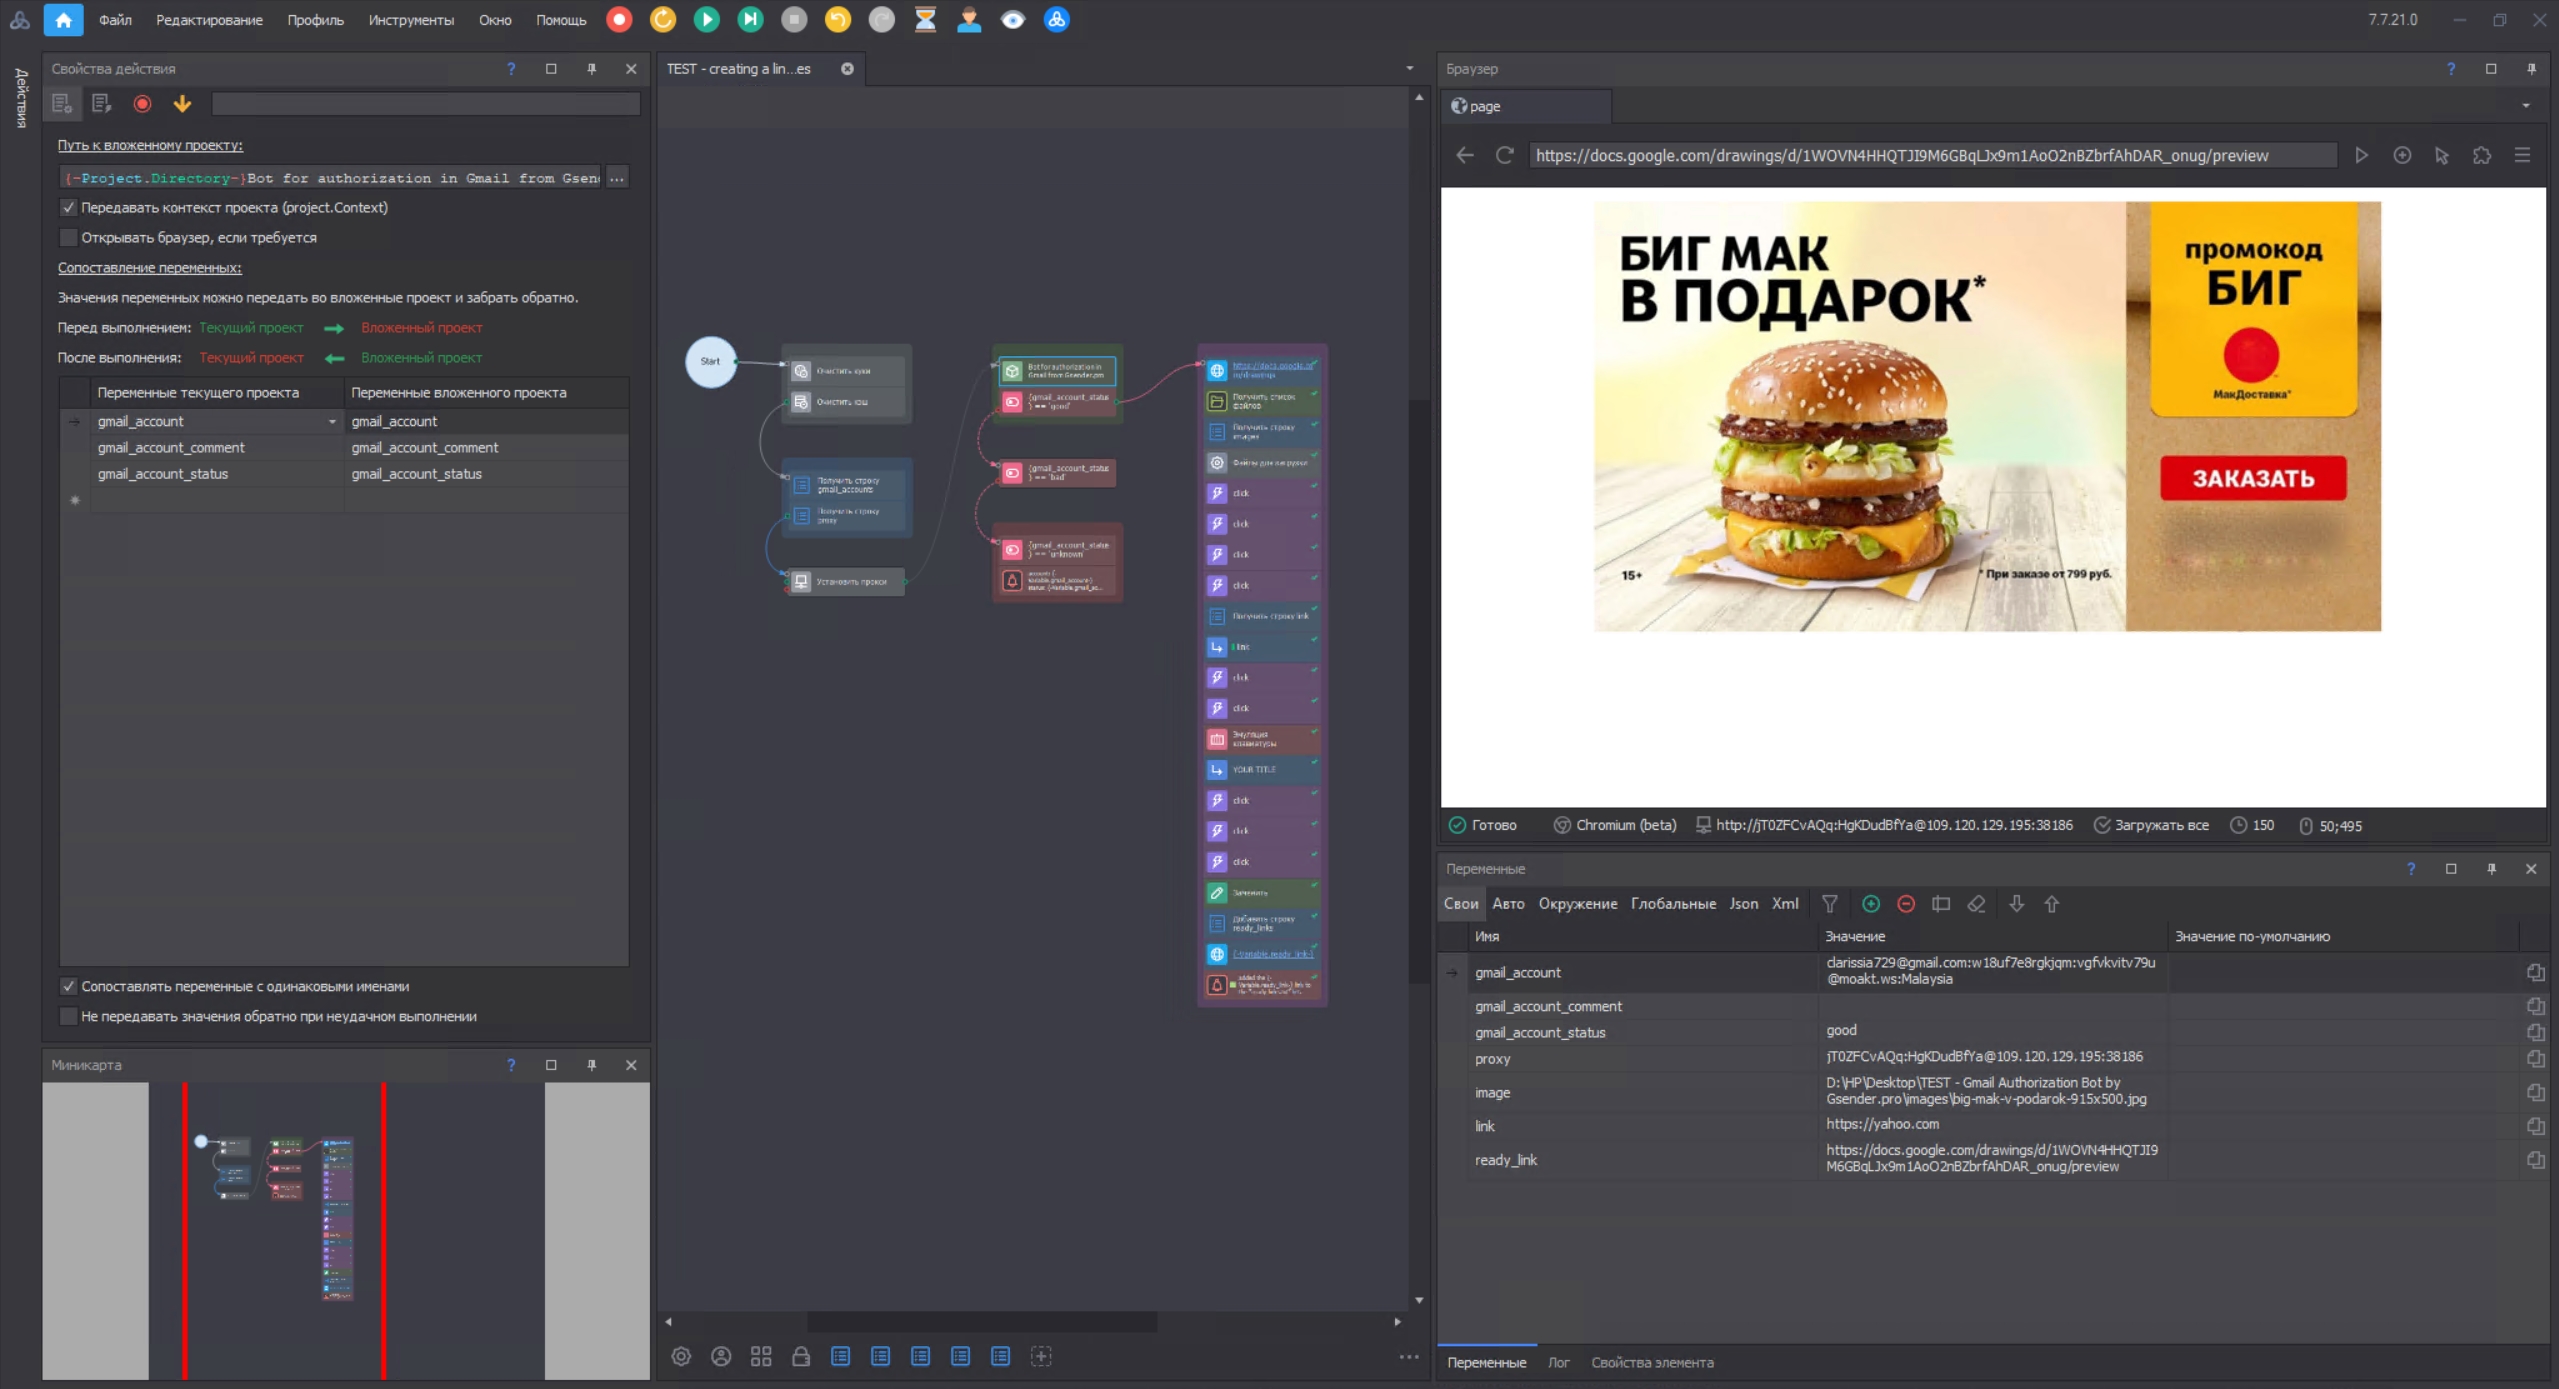Click the yellow Undo arrow icon
The image size is (2559, 1389).
point(838,20)
